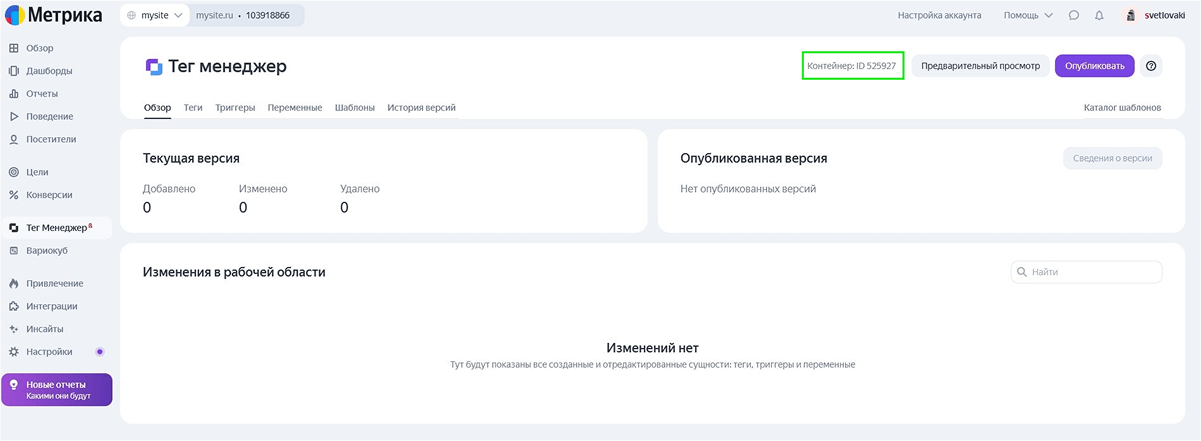Click the Тег Менеджер sidebar icon
Image resolution: width=1201 pixels, height=441 pixels.
point(14,228)
